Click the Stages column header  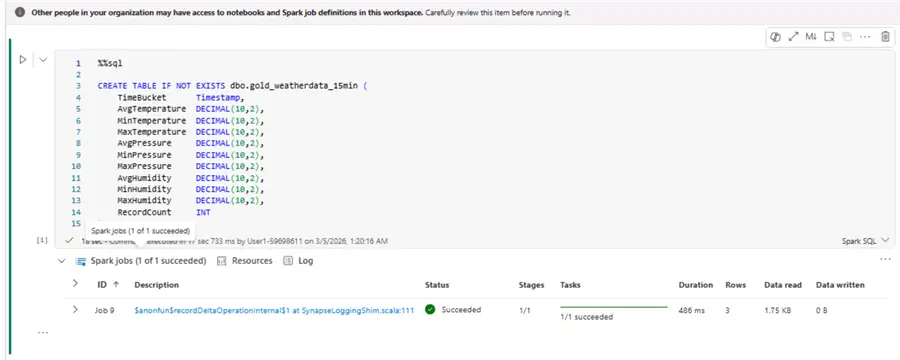(532, 285)
